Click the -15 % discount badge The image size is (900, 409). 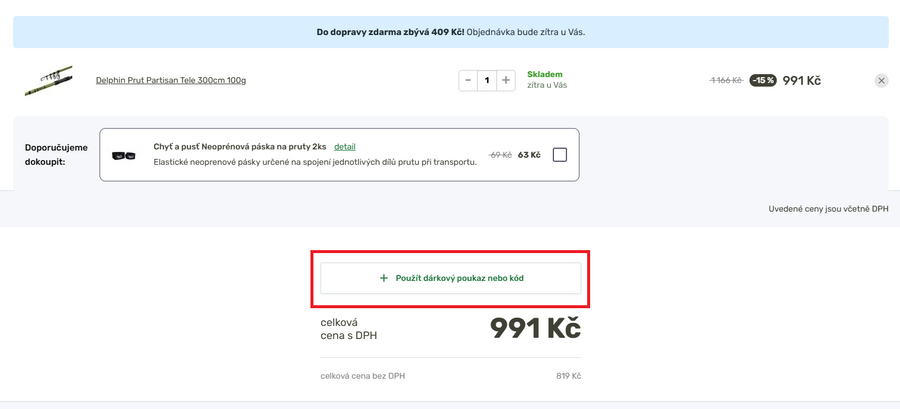pos(763,80)
